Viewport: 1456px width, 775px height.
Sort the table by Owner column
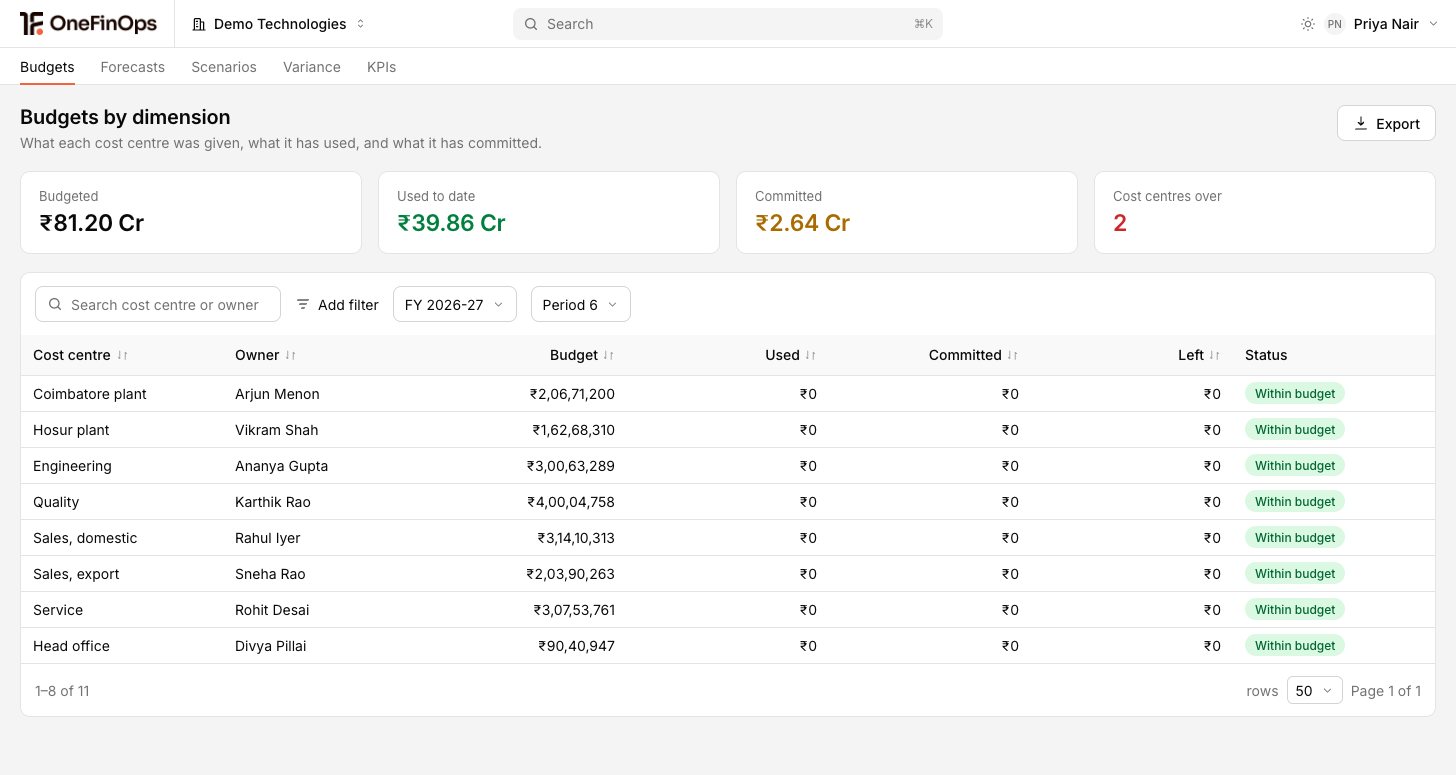tap(290, 355)
